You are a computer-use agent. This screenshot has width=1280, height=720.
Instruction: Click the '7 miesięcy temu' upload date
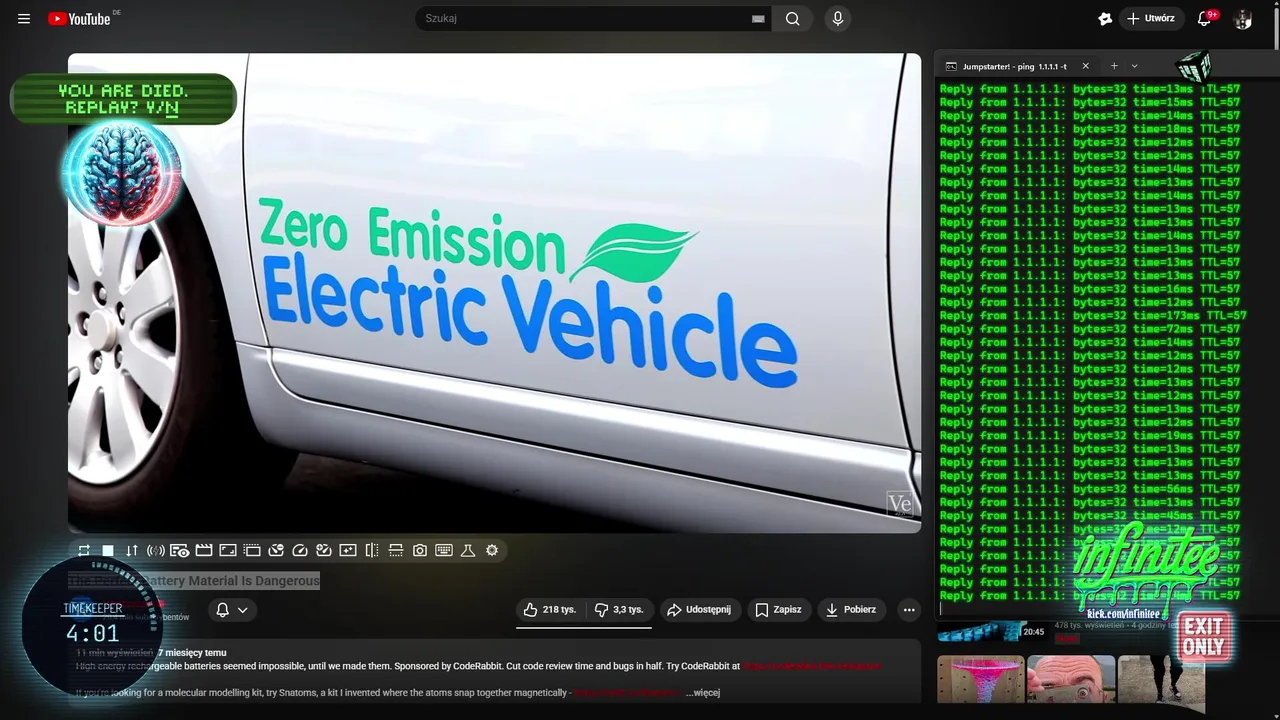pyautogui.click(x=192, y=653)
